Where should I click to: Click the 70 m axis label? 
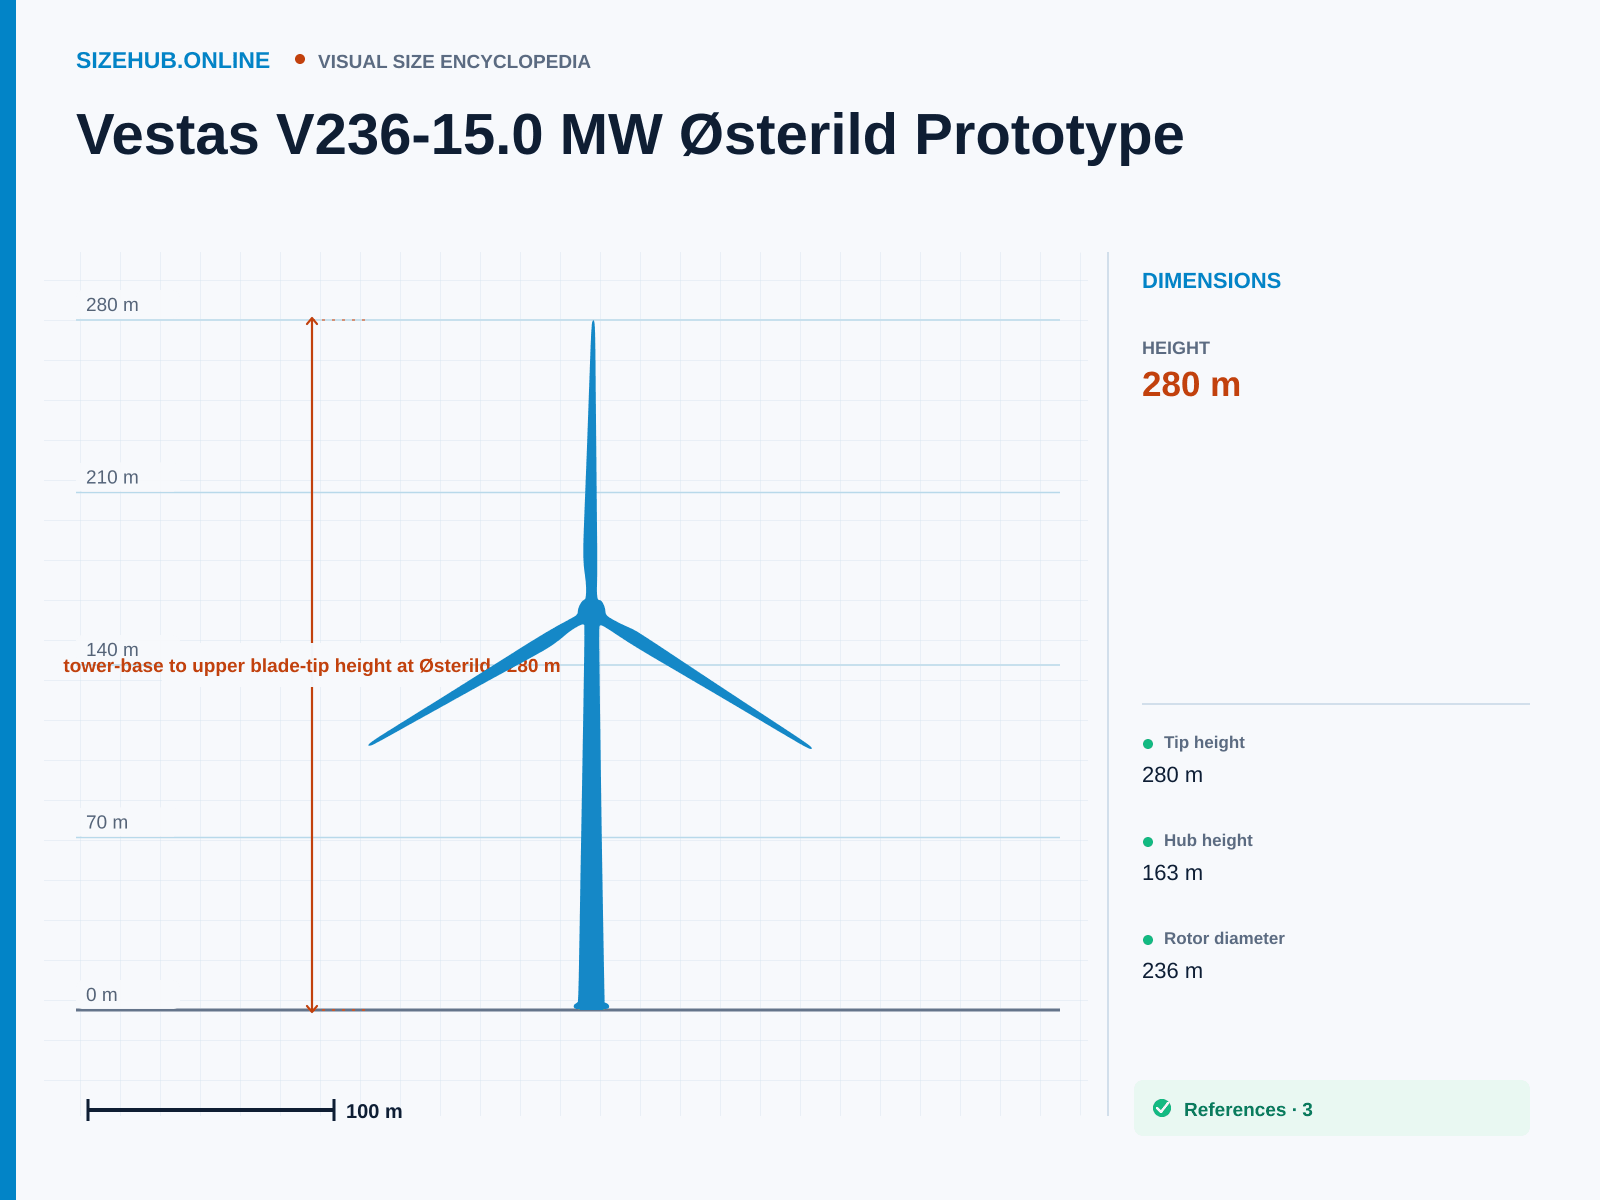[107, 822]
